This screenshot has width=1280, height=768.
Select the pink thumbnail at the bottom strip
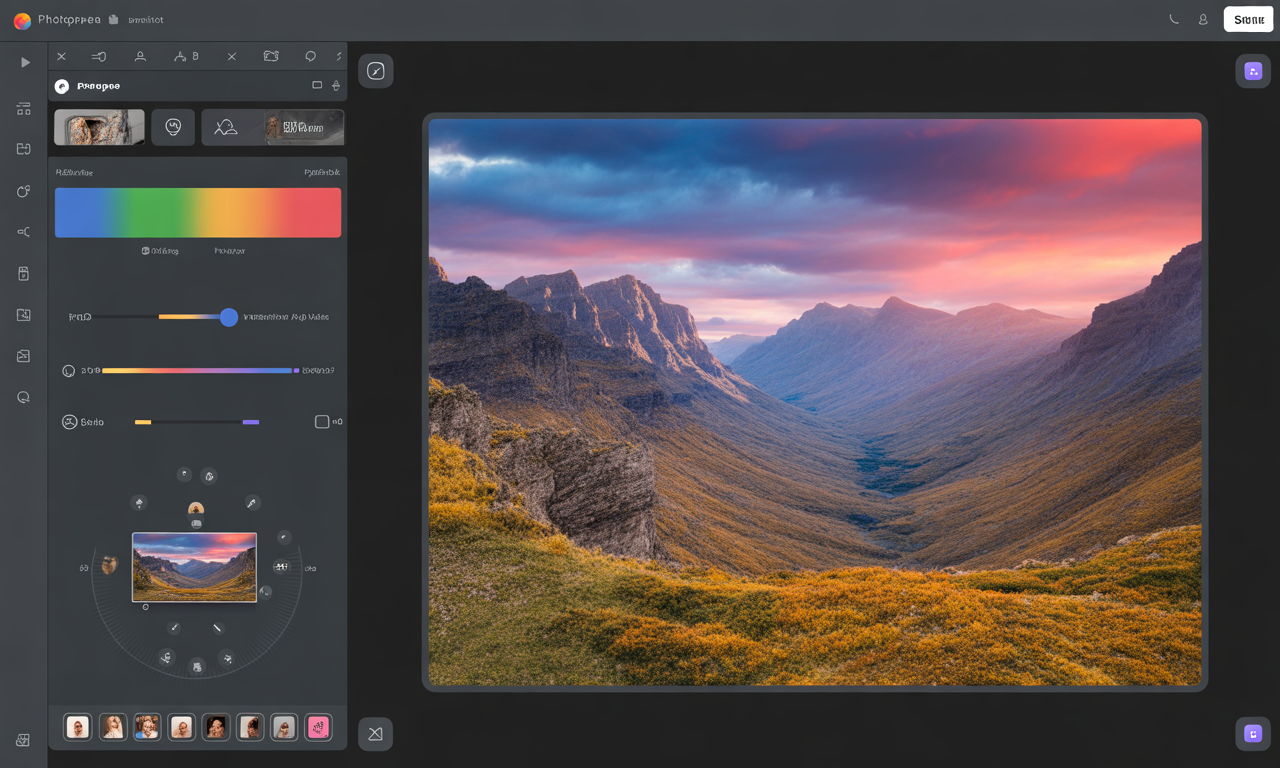click(318, 727)
